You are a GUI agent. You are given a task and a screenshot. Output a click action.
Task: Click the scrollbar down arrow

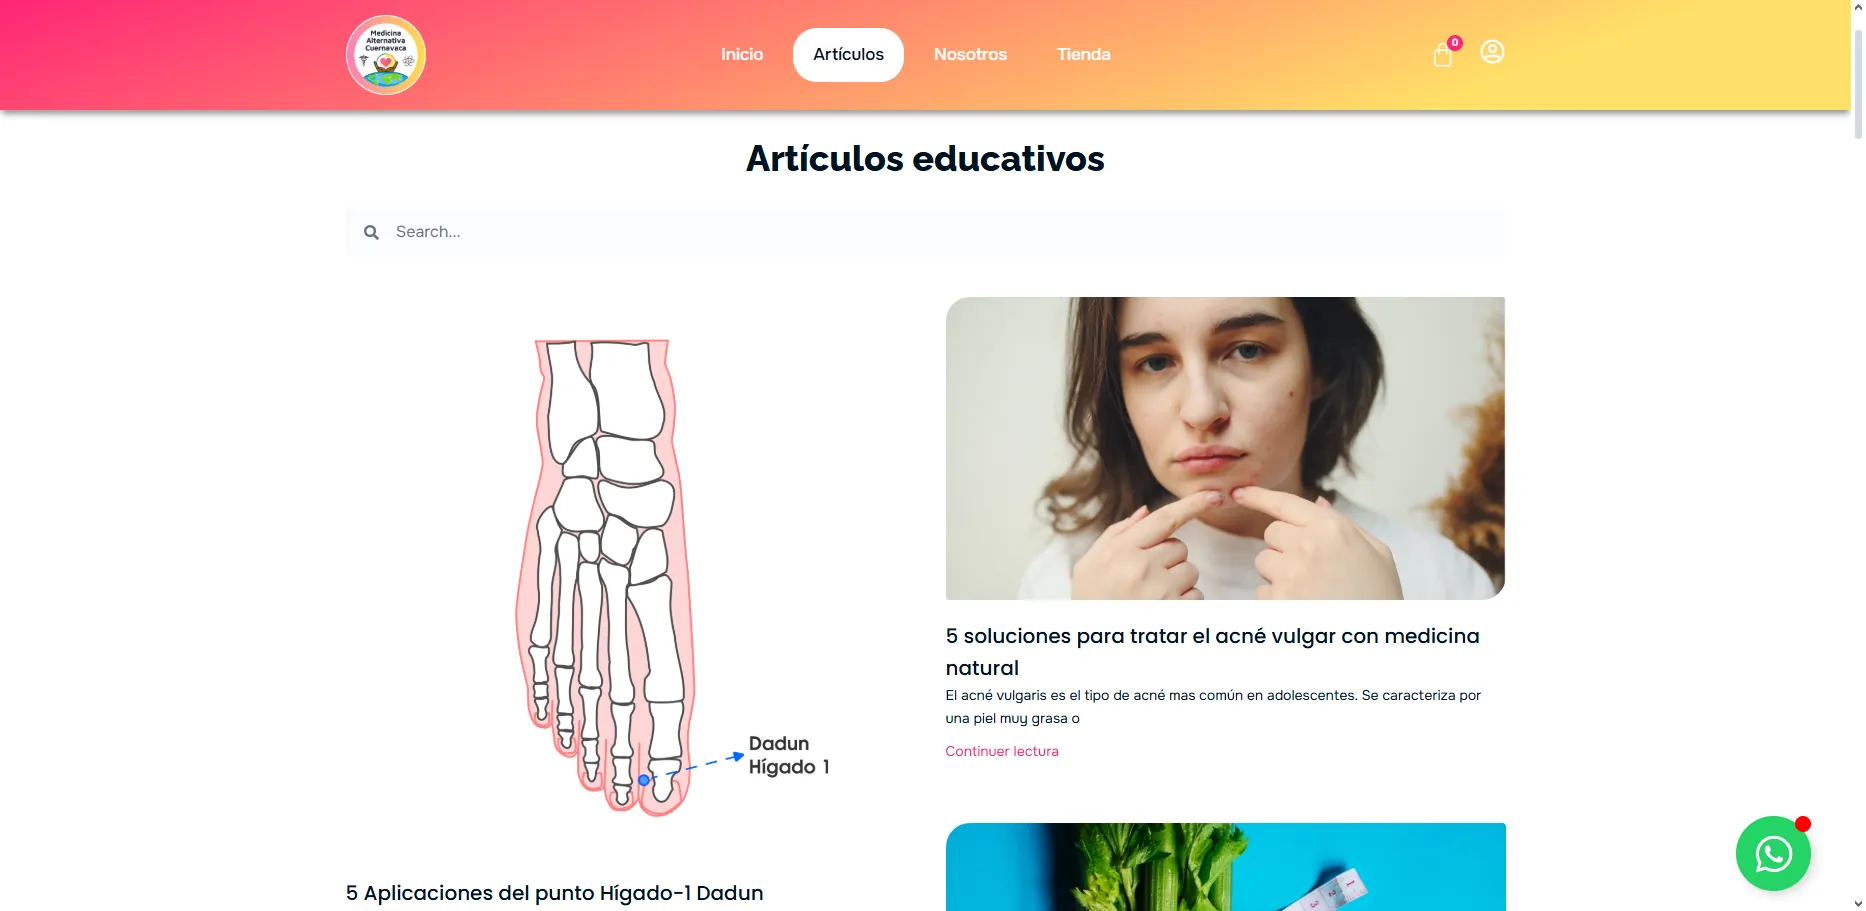point(1858,904)
